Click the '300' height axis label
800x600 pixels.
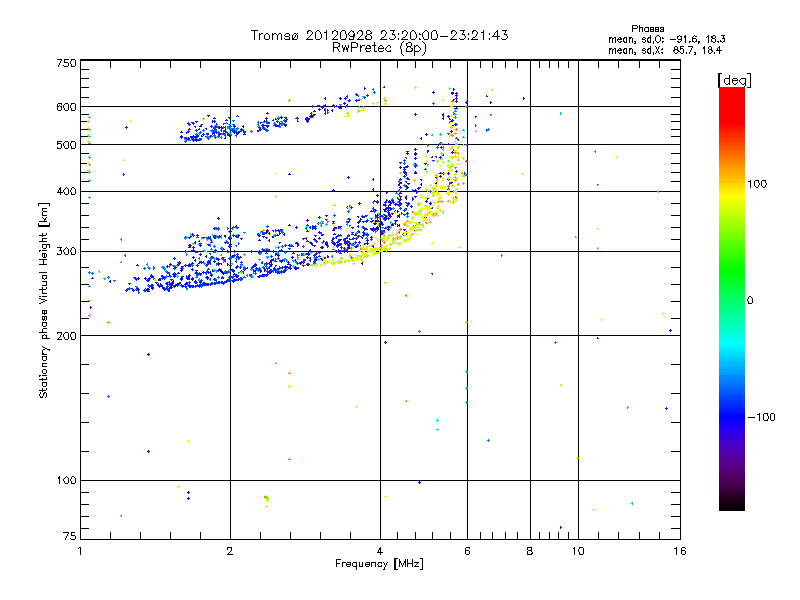tap(66, 252)
